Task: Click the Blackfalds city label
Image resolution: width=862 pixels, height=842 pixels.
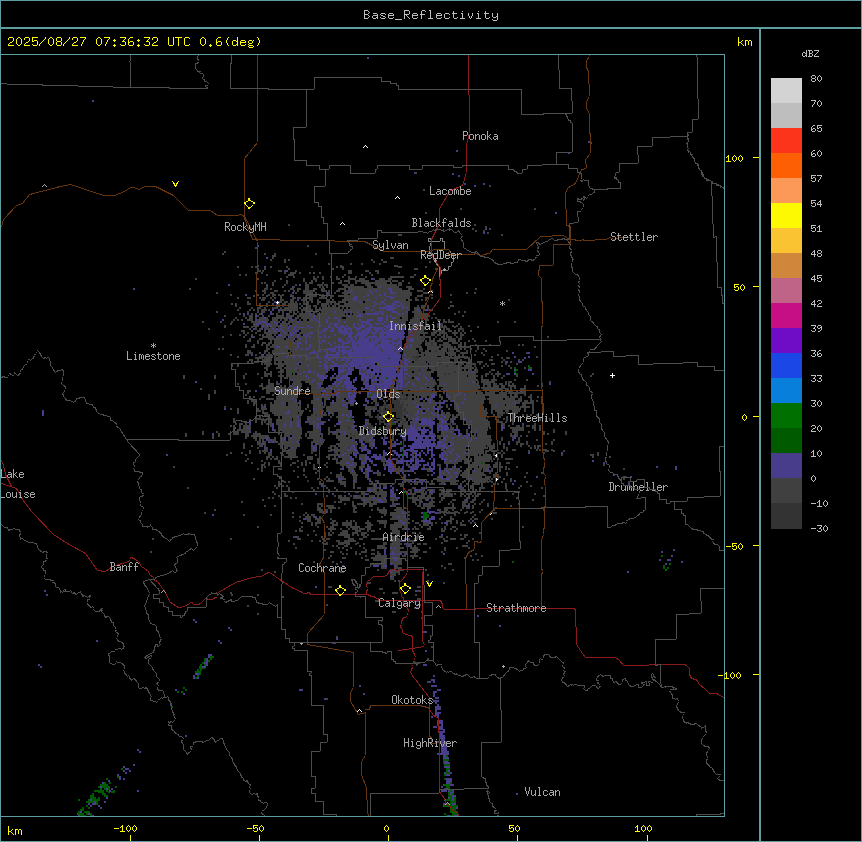Action: tap(441, 223)
